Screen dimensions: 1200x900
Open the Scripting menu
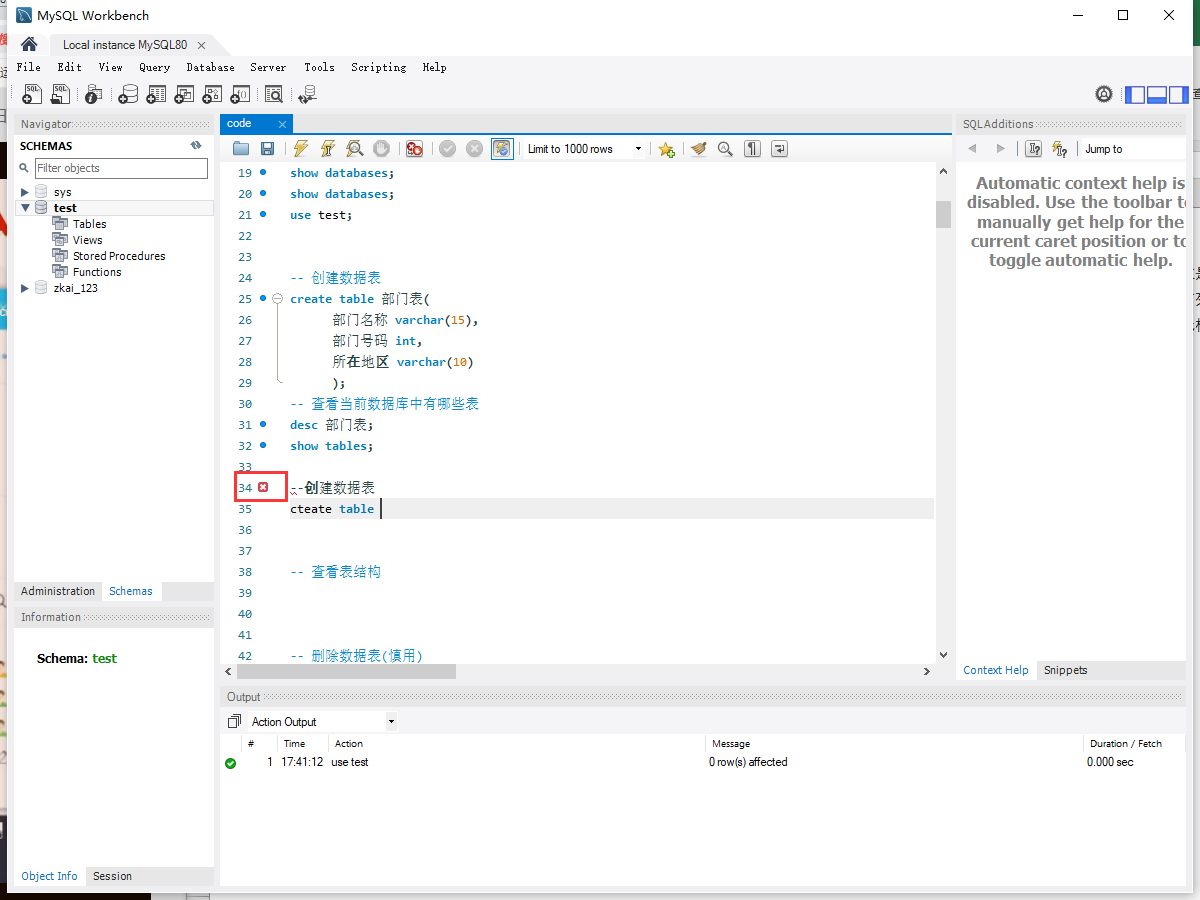378,67
